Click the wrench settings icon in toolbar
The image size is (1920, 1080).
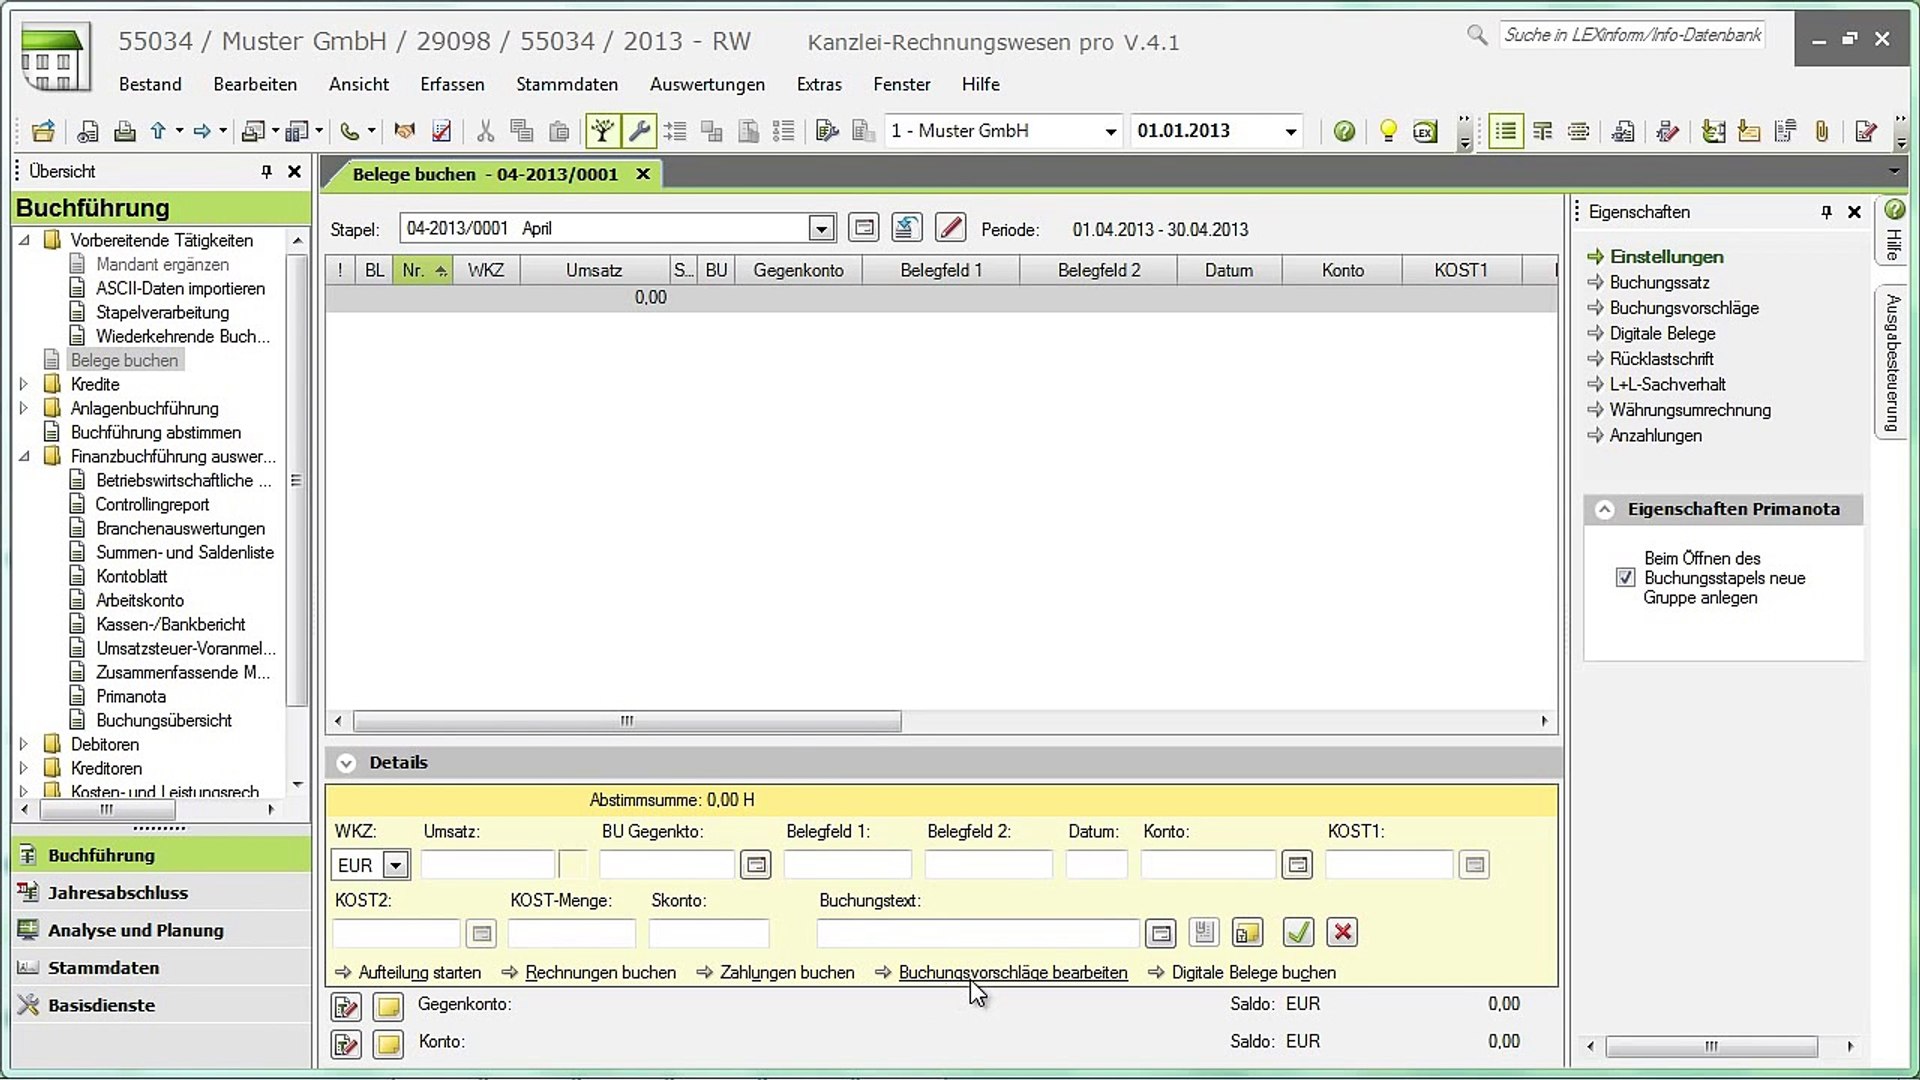[x=639, y=131]
